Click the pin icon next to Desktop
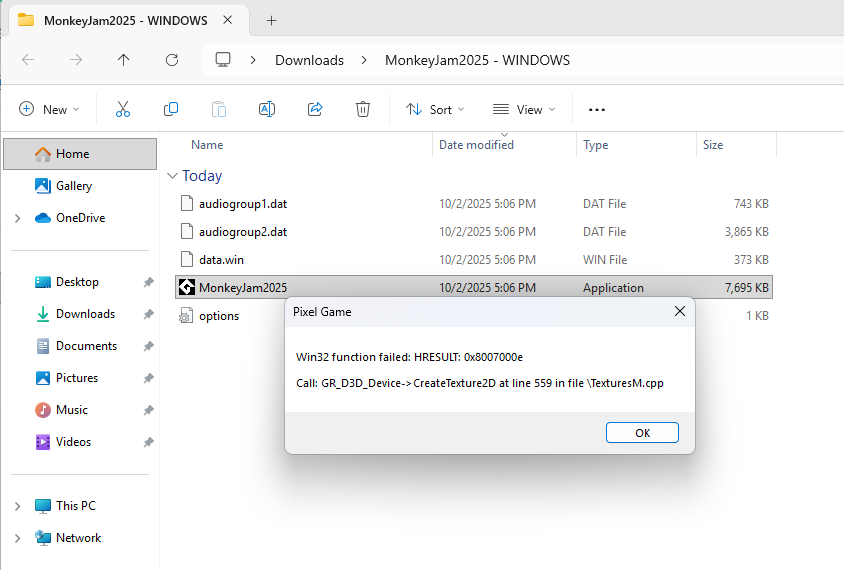844x570 pixels. [x=149, y=282]
